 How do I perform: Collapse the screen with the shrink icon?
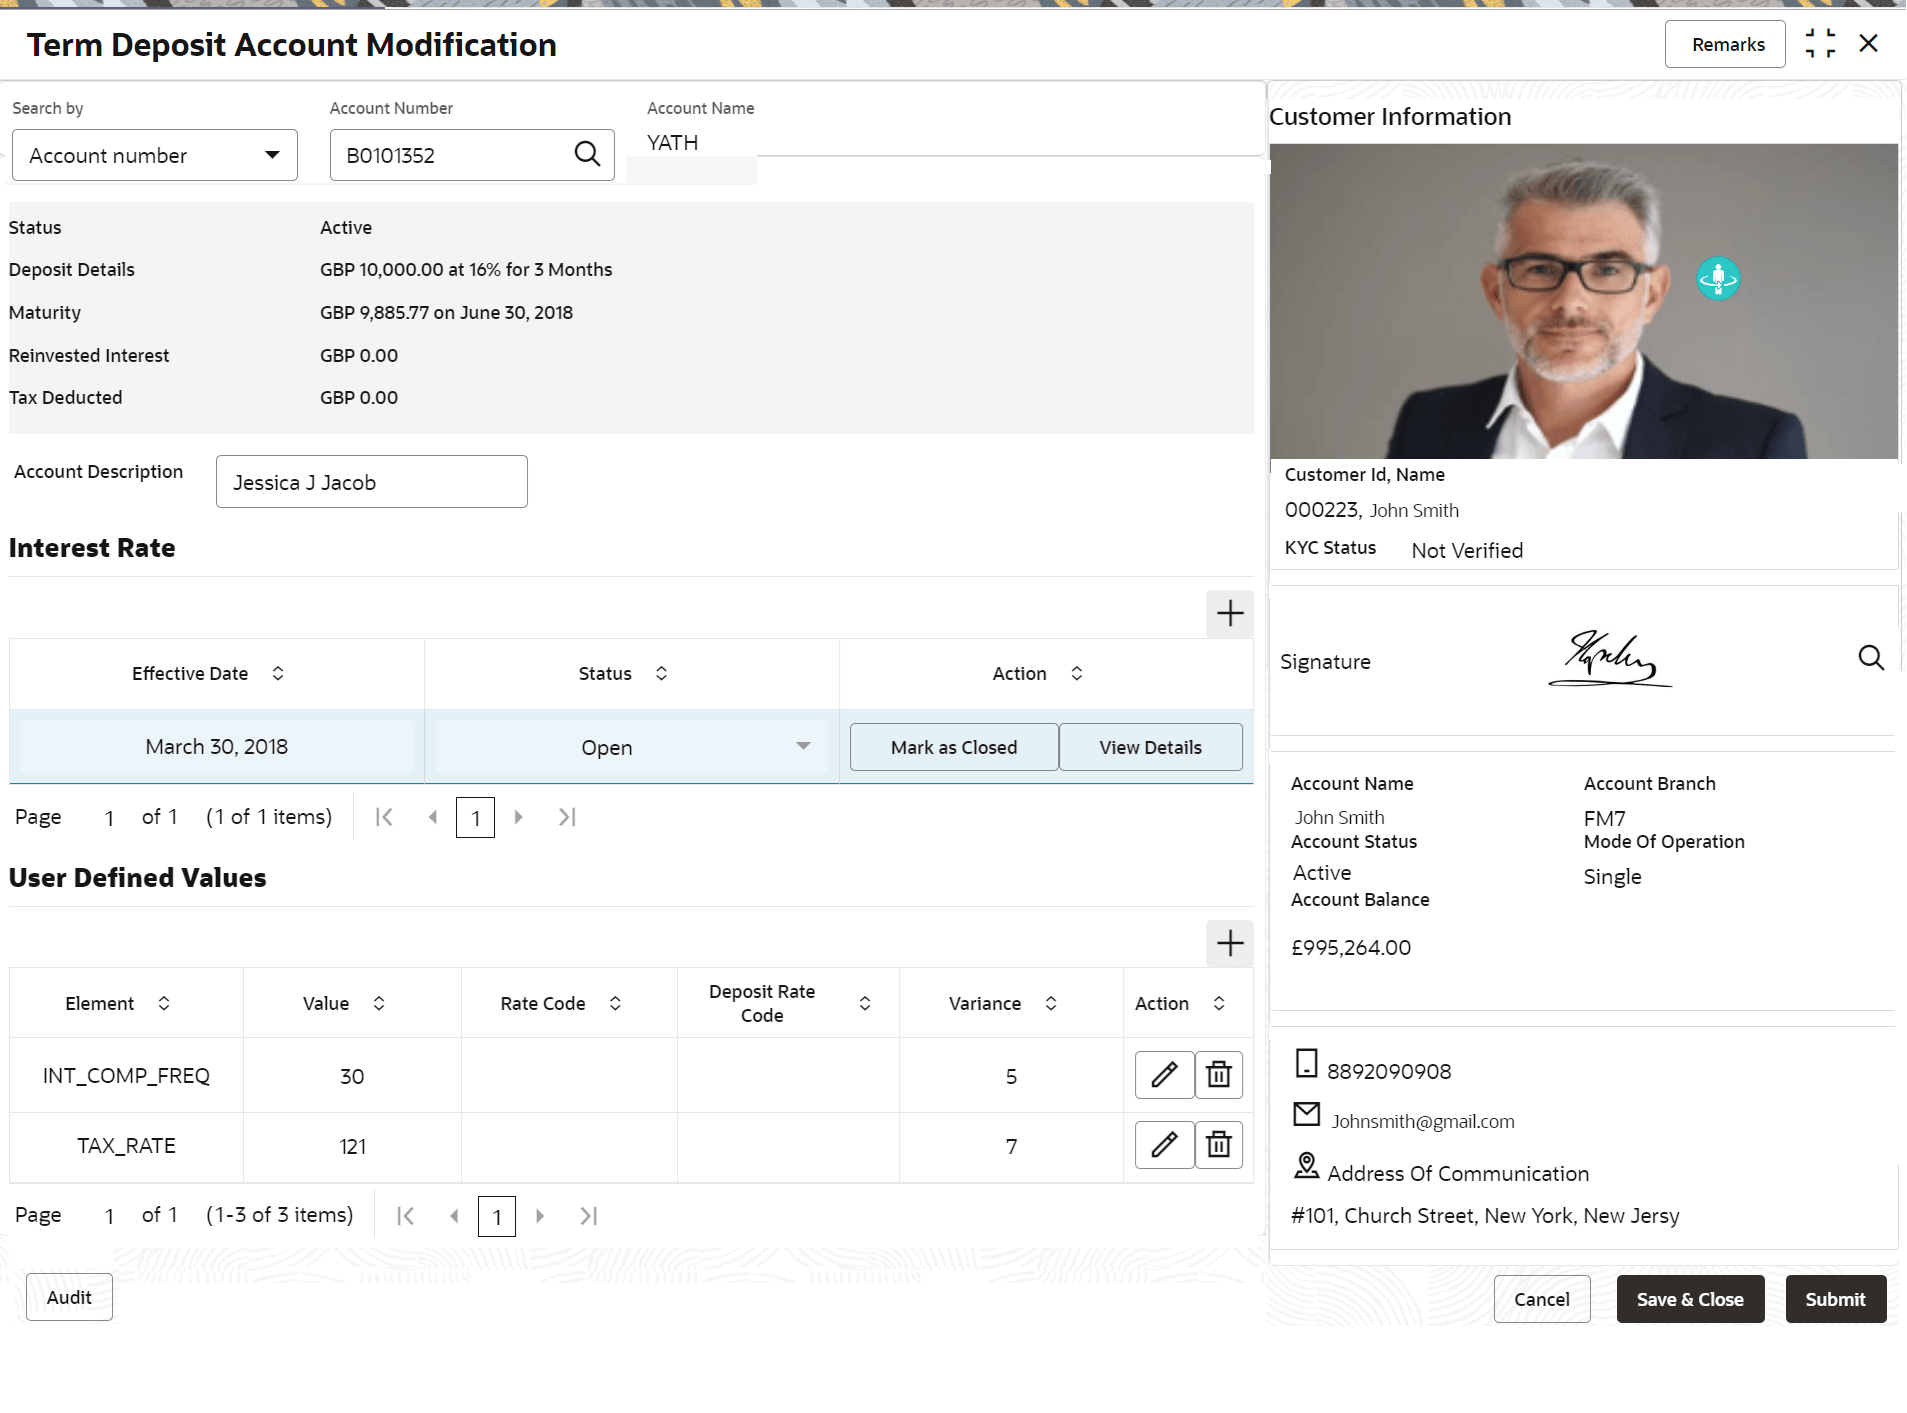[x=1819, y=44]
